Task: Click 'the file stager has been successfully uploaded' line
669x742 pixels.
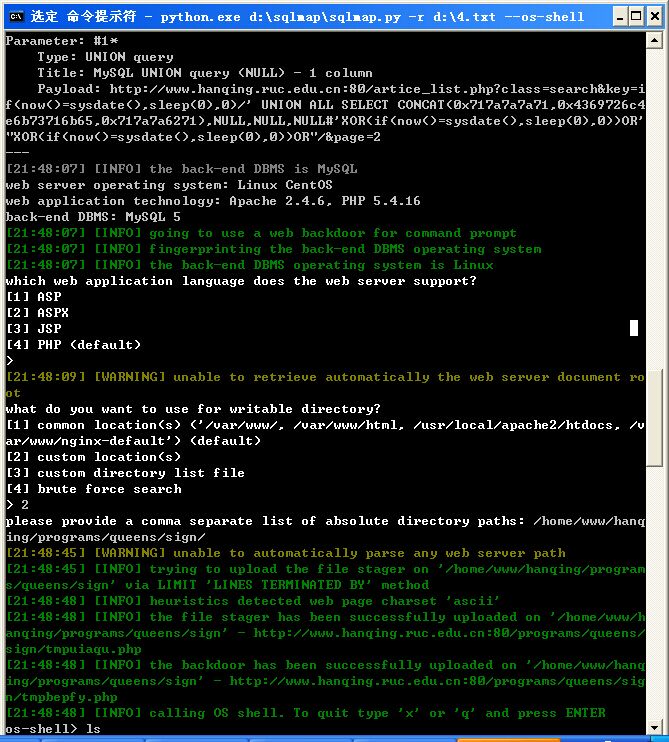Action: (x=325, y=618)
